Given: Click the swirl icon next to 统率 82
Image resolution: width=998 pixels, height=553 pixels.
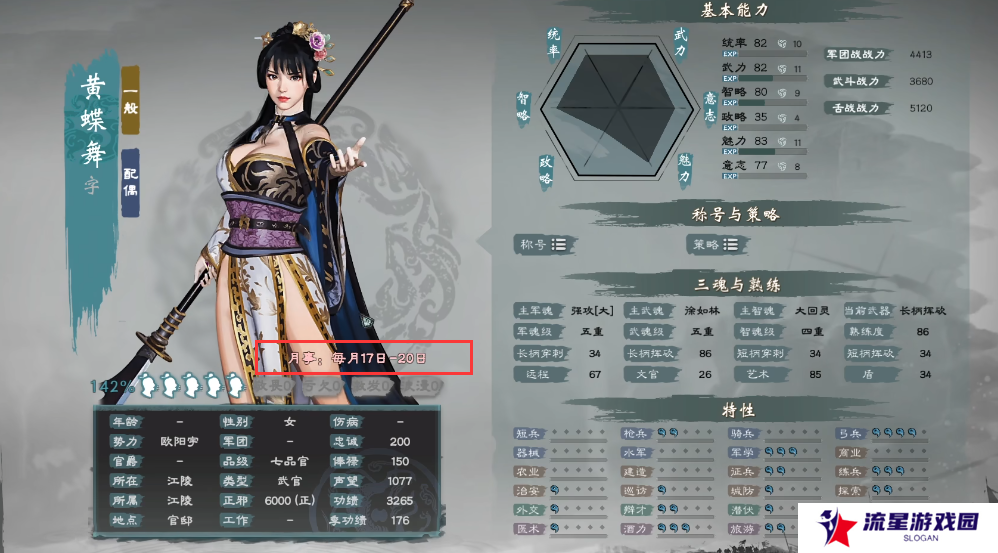Looking at the screenshot, I should click(x=782, y=44).
